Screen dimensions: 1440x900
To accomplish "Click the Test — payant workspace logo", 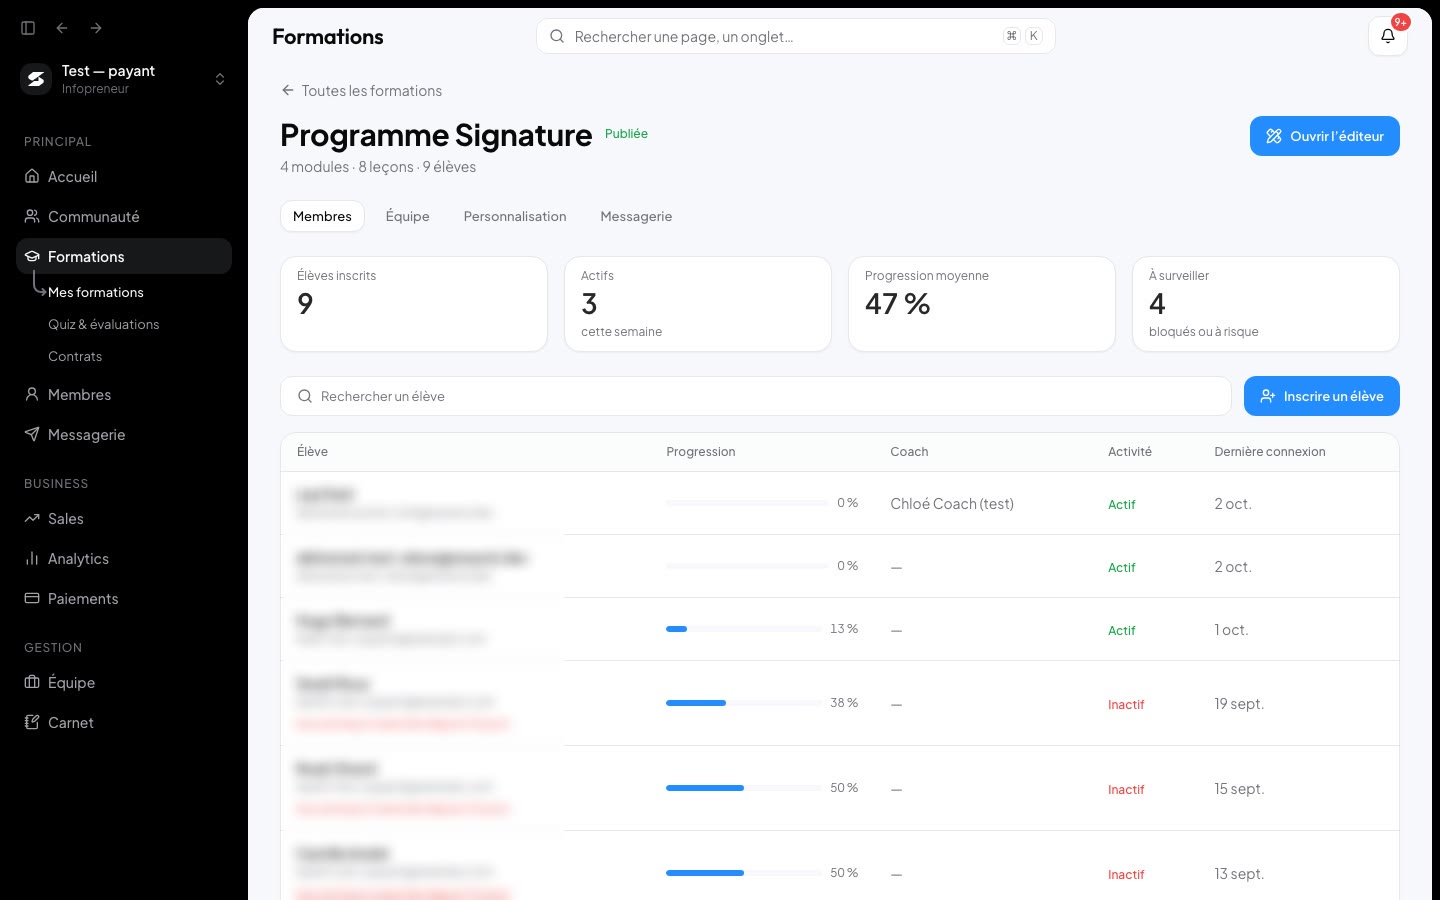I will click(36, 79).
